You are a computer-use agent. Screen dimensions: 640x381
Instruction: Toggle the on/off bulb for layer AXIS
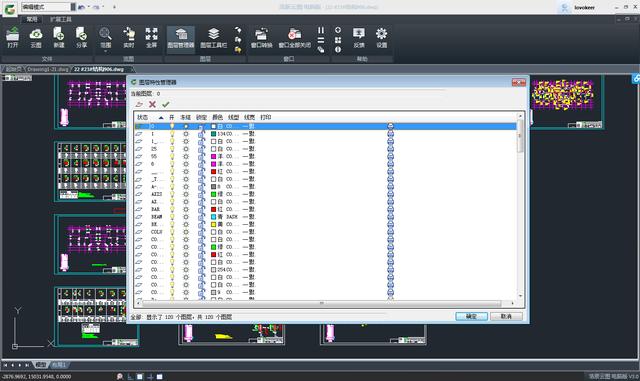point(172,194)
